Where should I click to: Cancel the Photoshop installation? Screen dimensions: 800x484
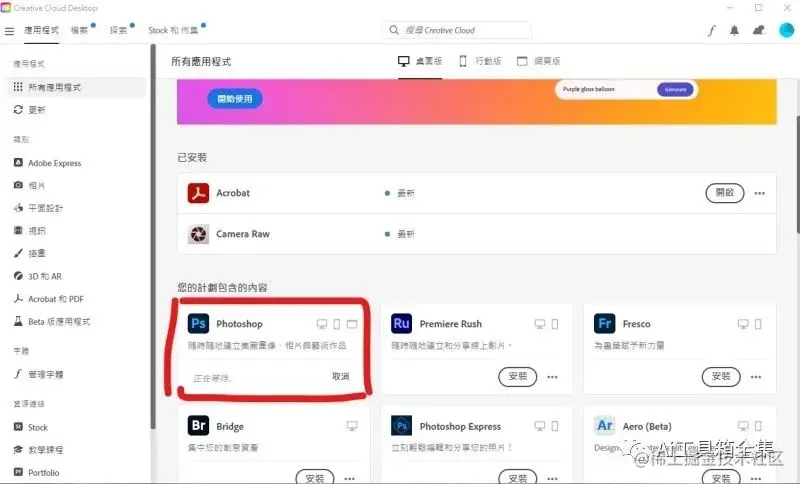pos(340,376)
